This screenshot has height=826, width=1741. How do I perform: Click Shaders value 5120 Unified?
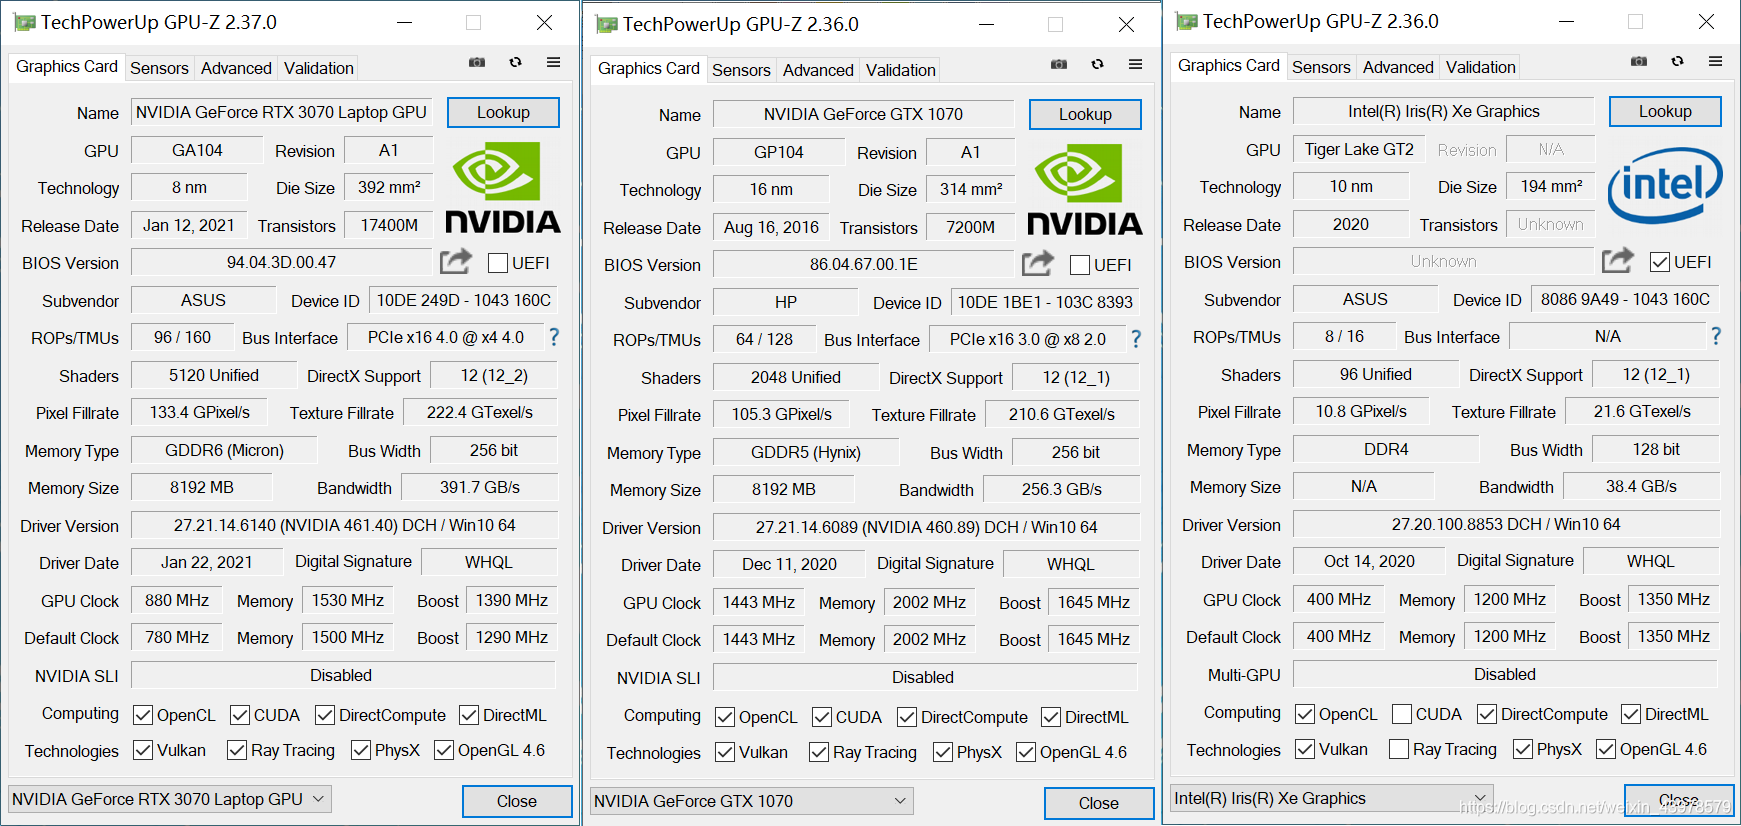coord(214,375)
